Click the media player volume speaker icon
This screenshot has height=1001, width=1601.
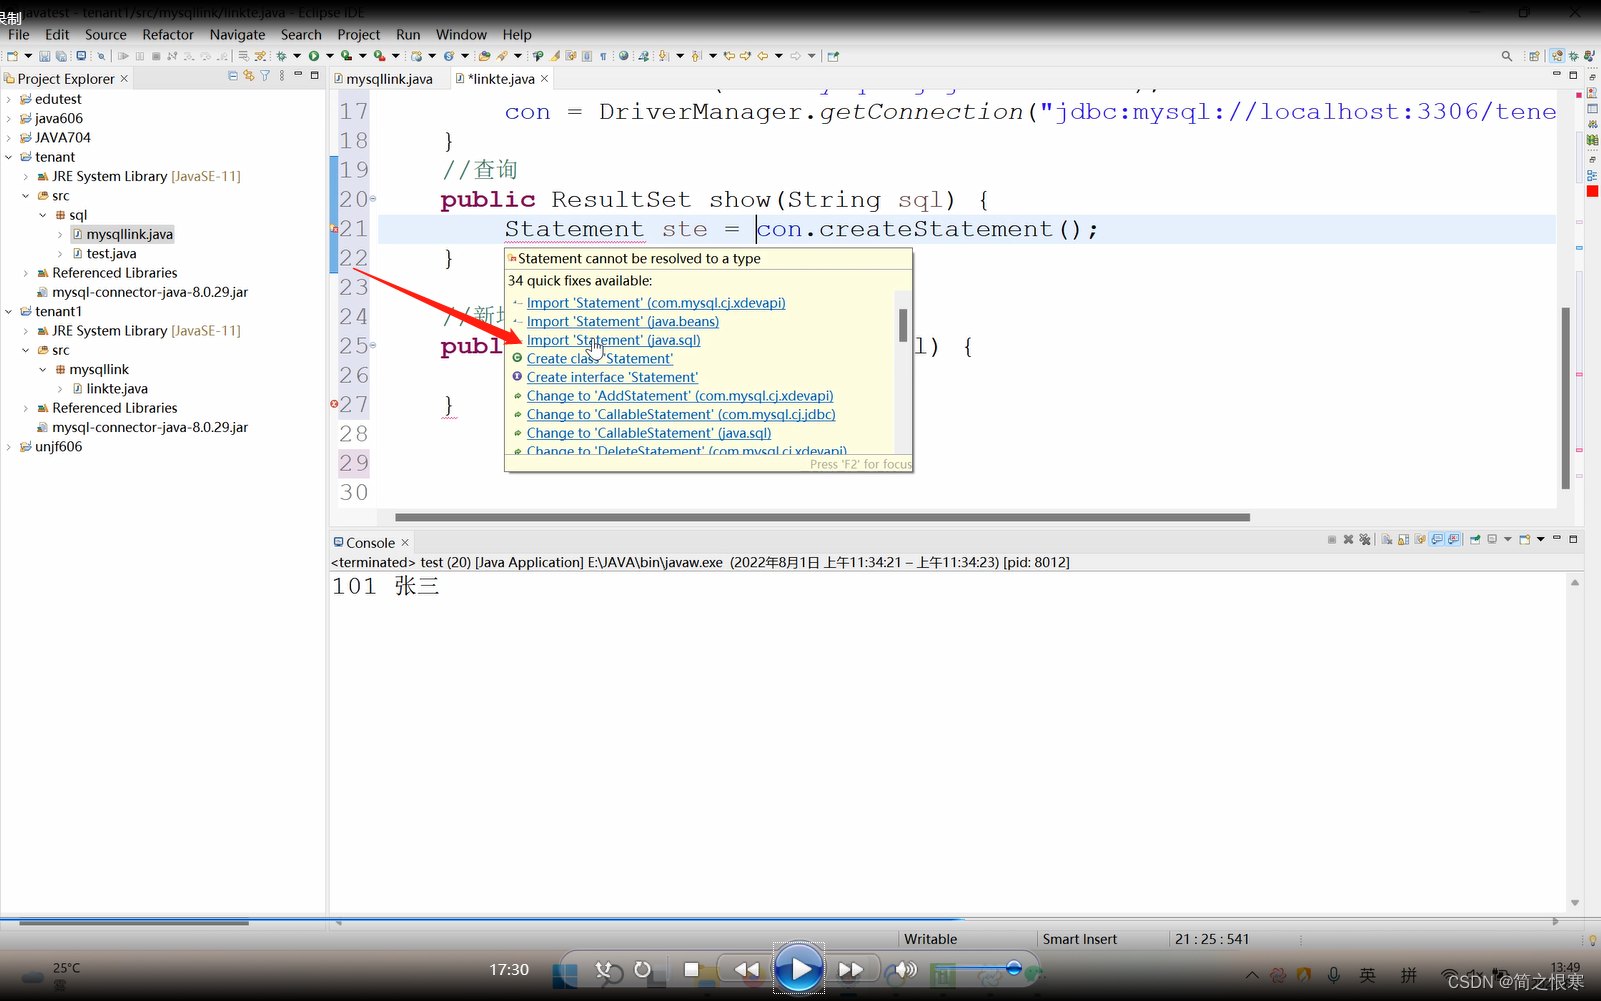905,969
